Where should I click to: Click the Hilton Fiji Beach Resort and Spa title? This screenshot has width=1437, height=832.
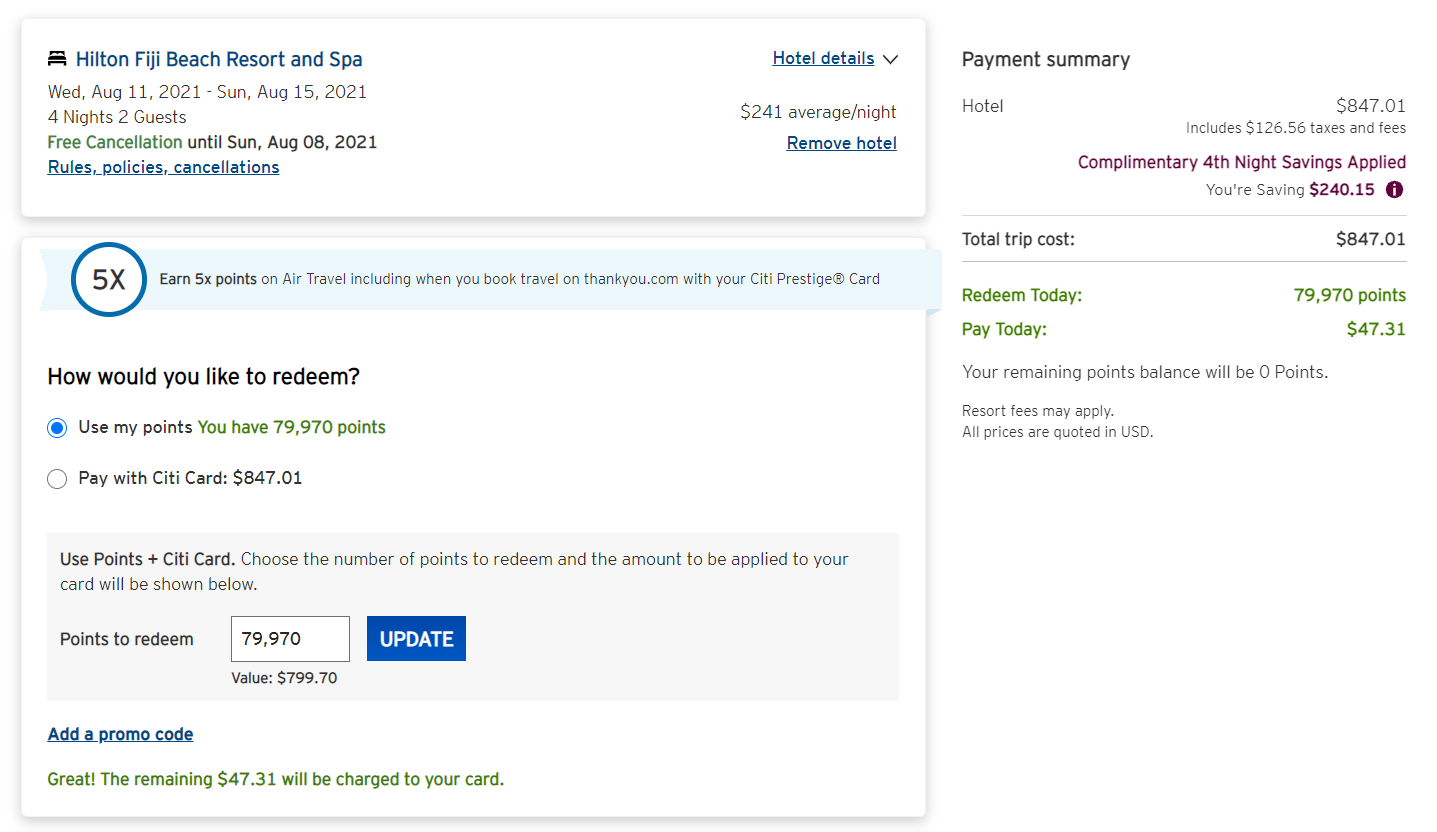pos(218,59)
